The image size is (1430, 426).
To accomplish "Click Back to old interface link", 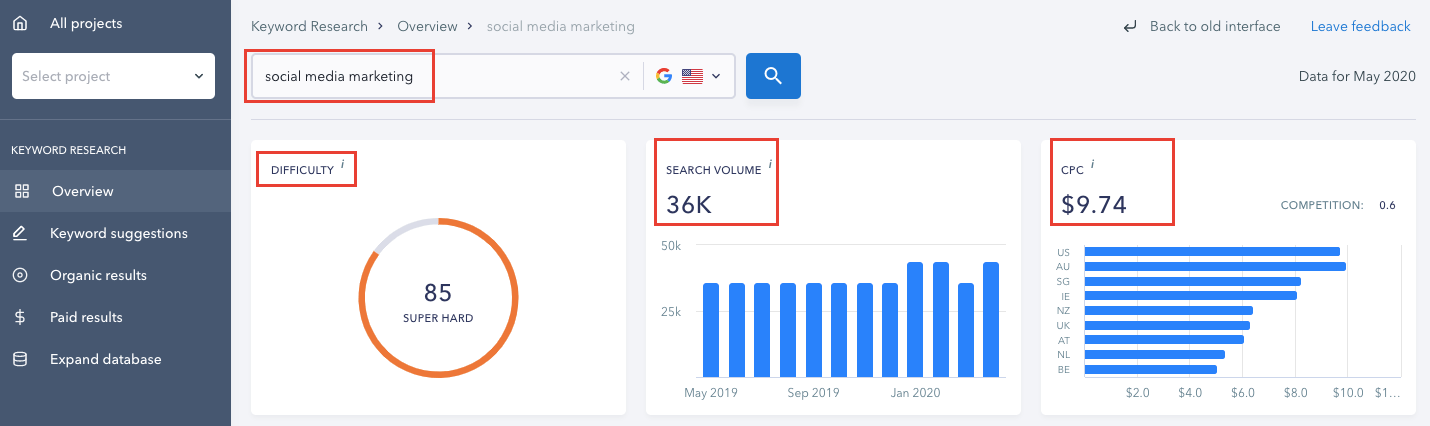I will click(1214, 26).
